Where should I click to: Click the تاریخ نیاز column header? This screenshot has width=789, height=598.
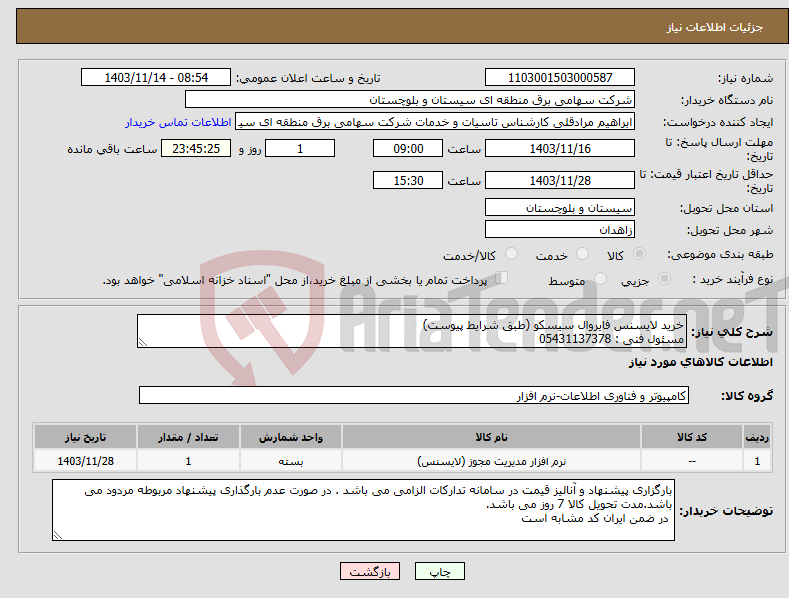[x=86, y=437]
